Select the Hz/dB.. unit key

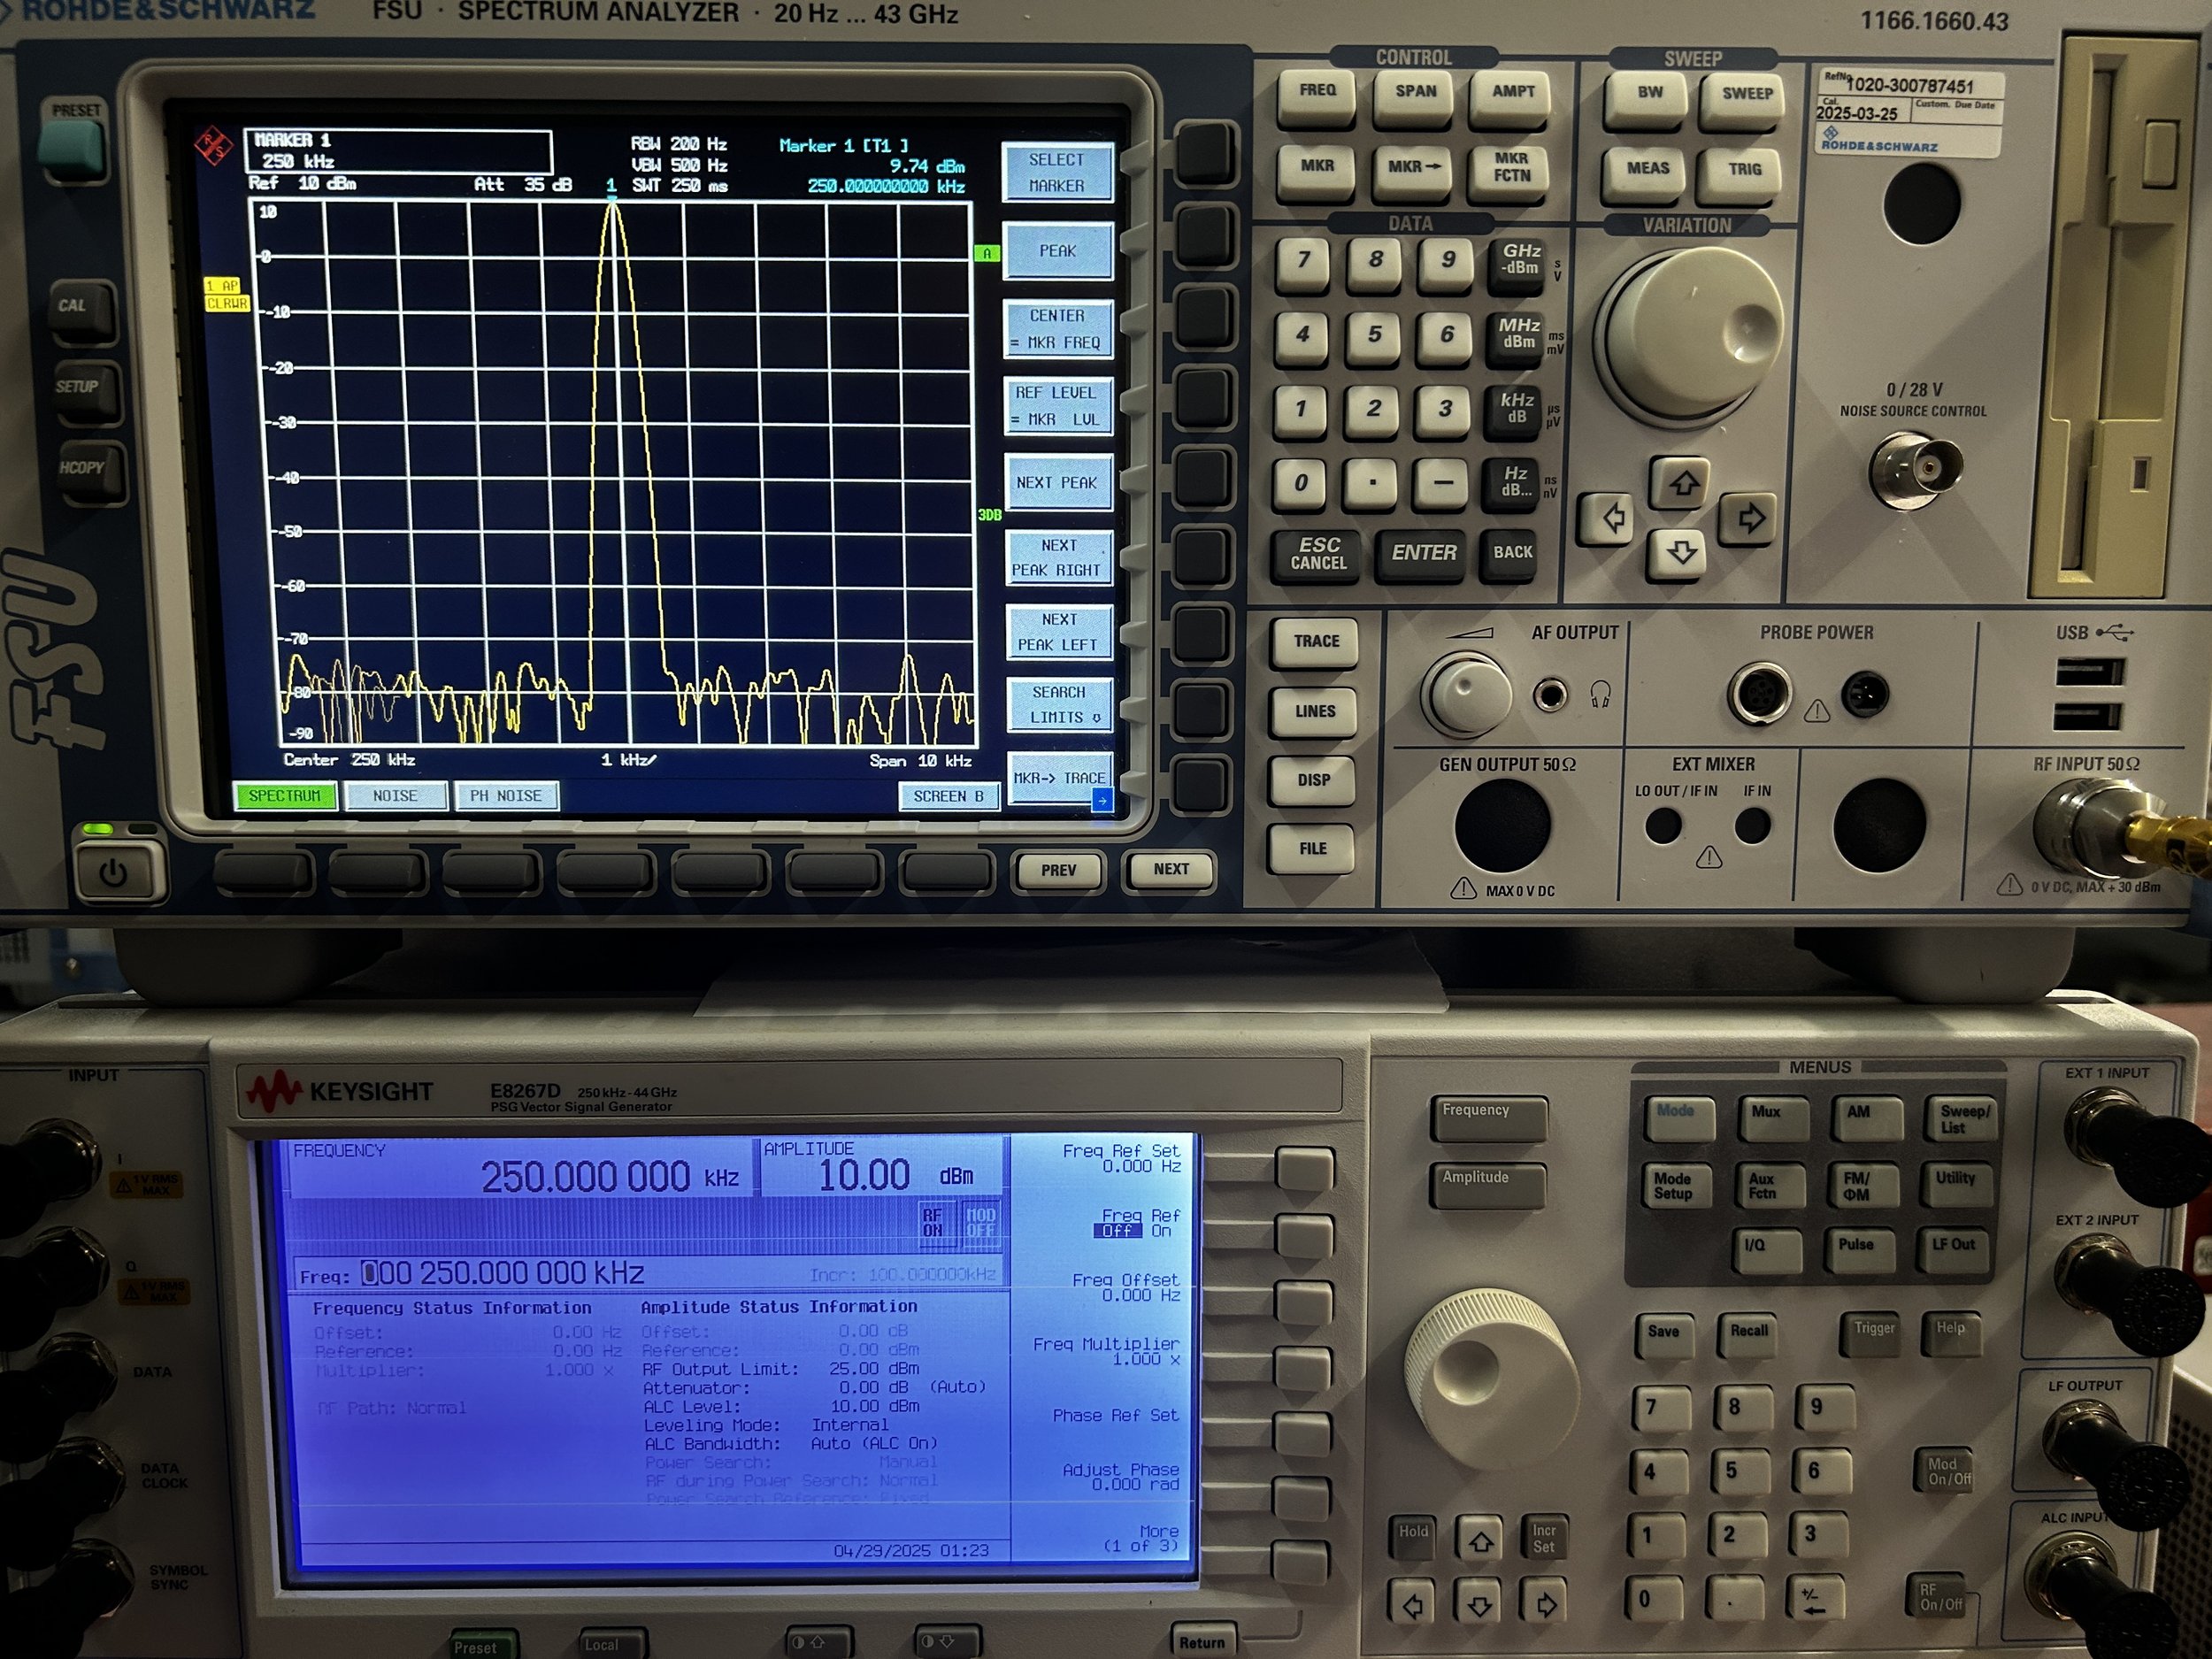coord(1516,482)
